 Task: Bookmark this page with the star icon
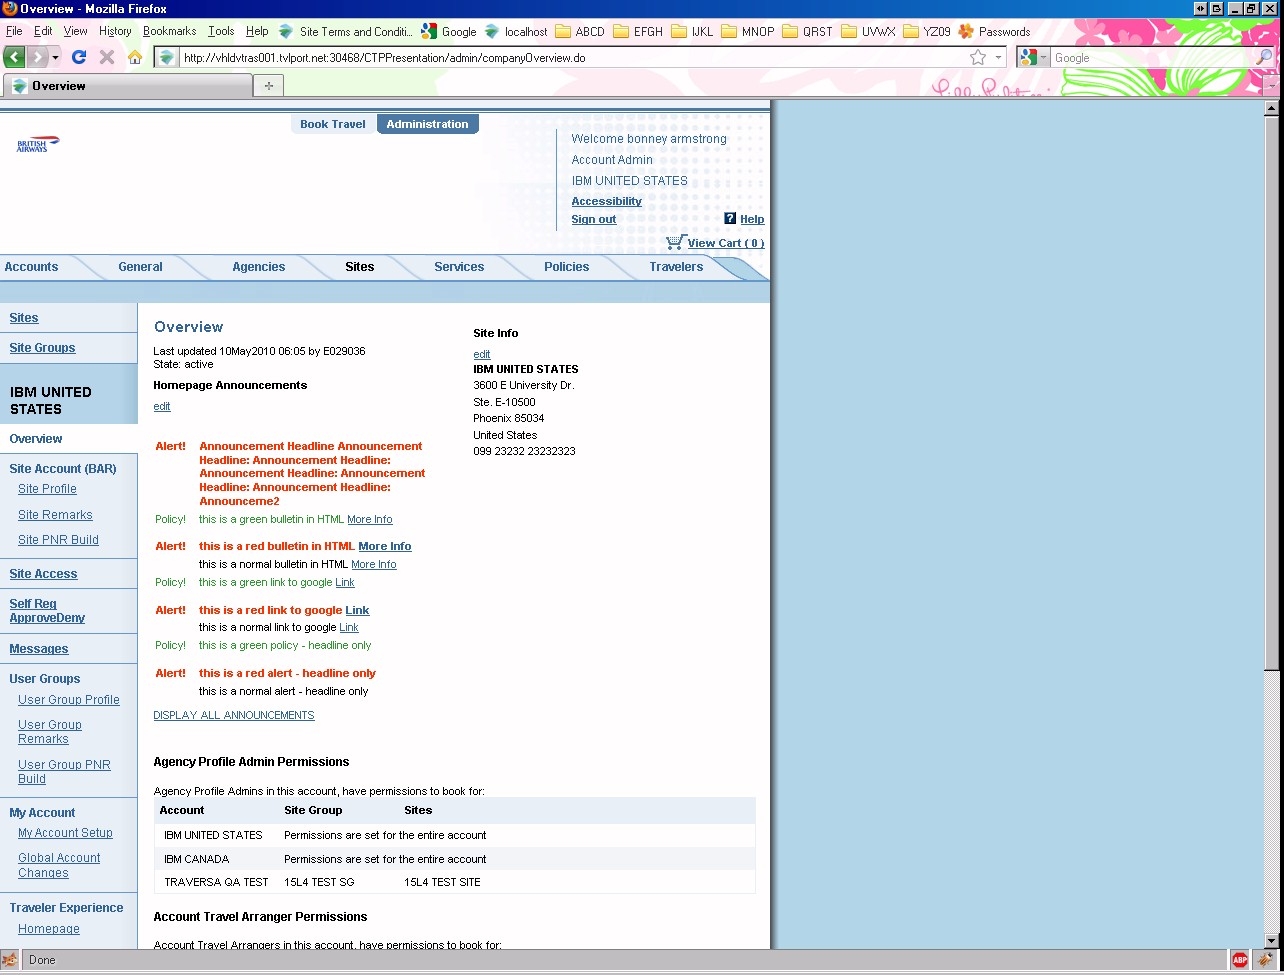[x=978, y=58]
